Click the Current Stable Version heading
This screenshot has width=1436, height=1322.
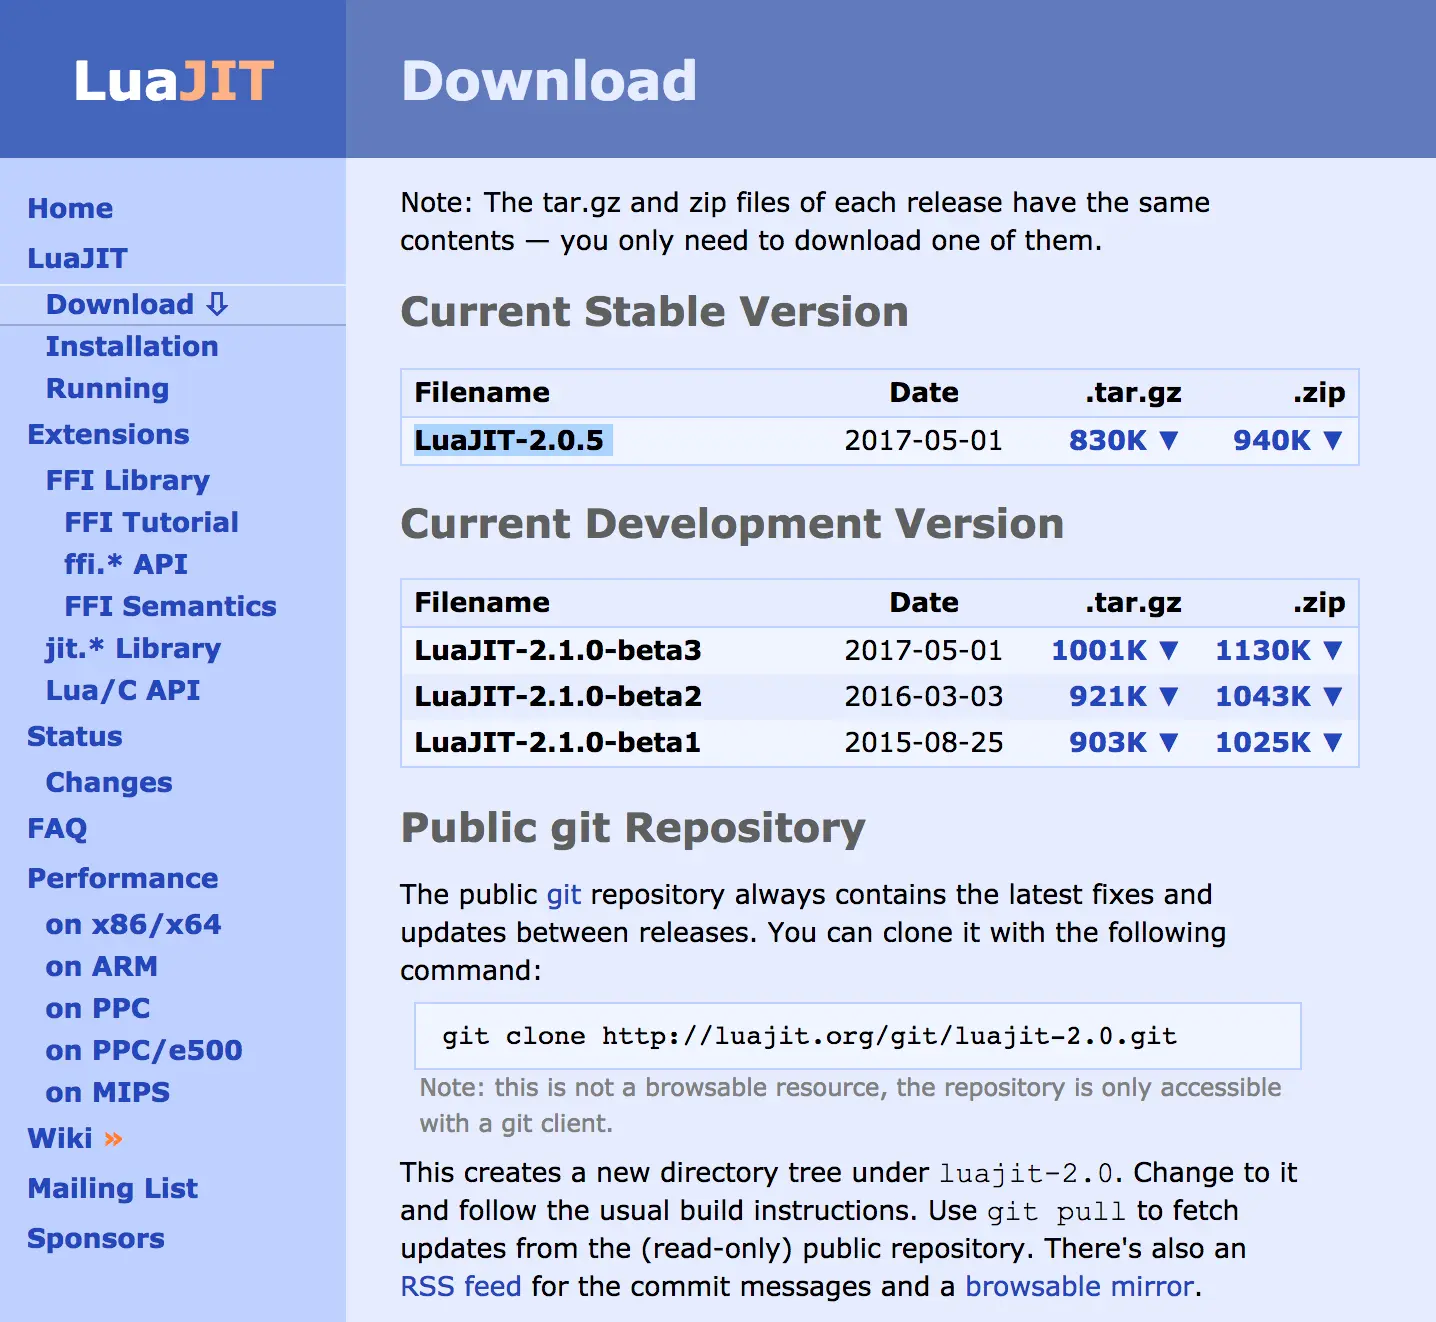pos(654,312)
